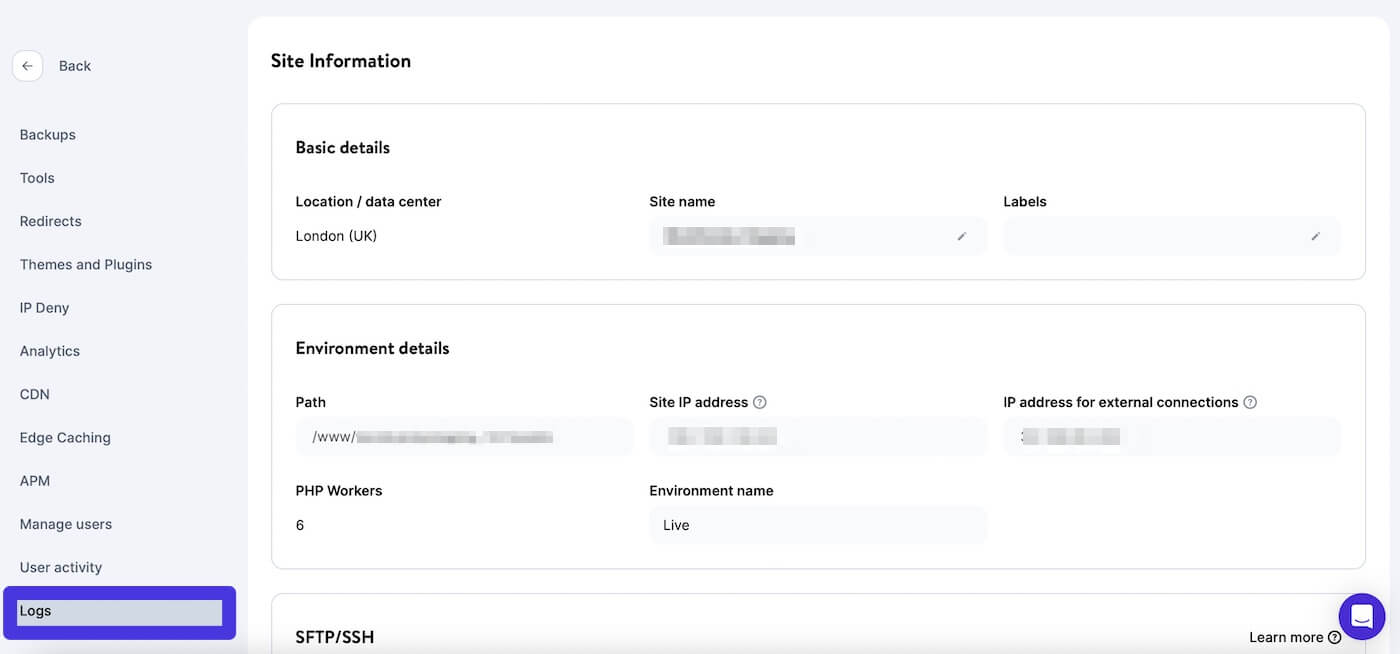
Task: Click the Learn more link
Action: [x=1284, y=637]
